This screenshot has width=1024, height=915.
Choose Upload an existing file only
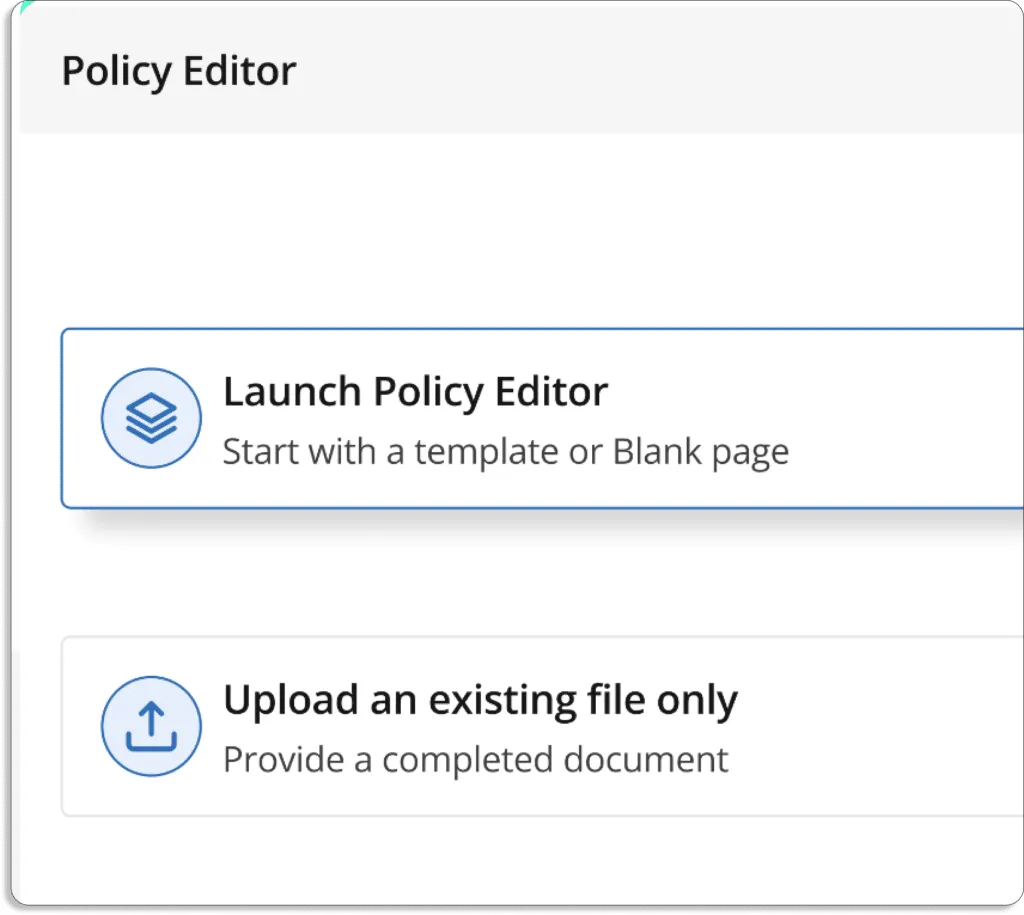click(480, 701)
